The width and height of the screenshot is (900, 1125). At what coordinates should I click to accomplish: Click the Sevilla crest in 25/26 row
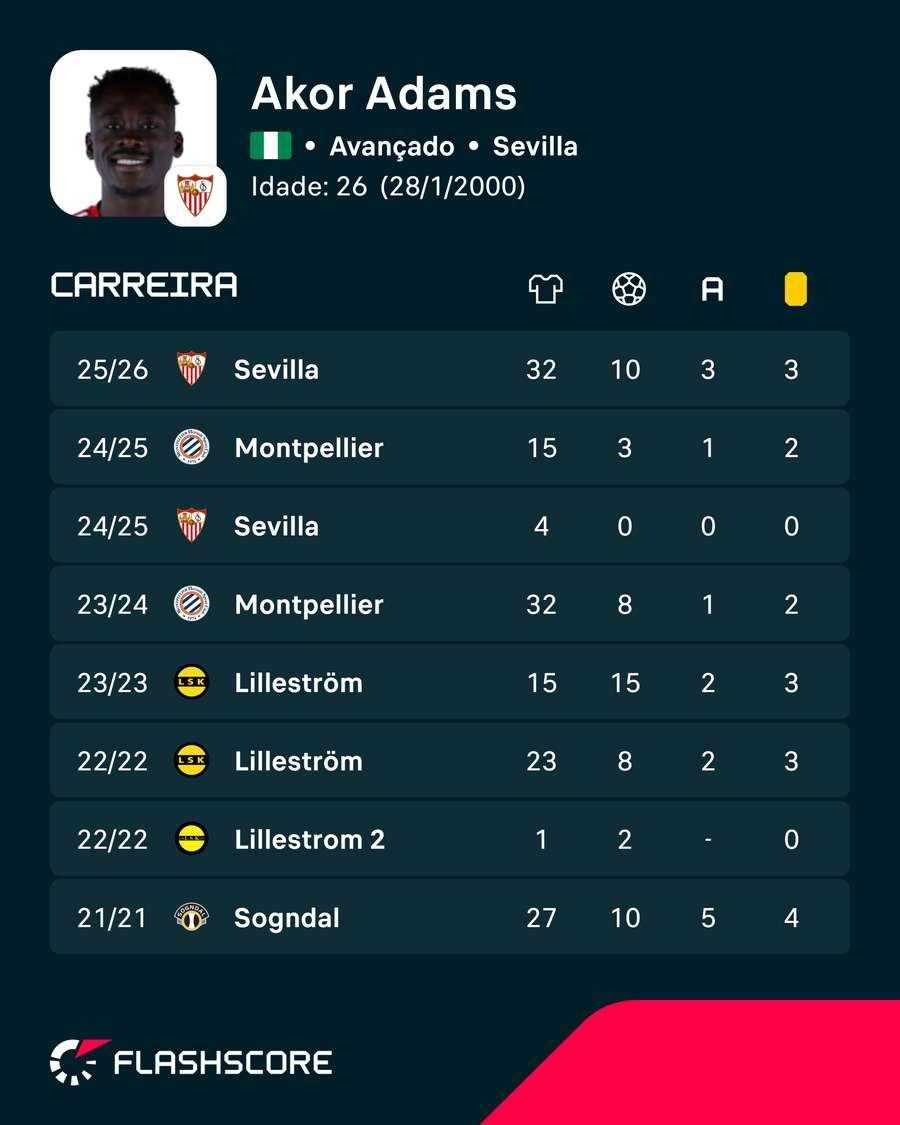(192, 369)
